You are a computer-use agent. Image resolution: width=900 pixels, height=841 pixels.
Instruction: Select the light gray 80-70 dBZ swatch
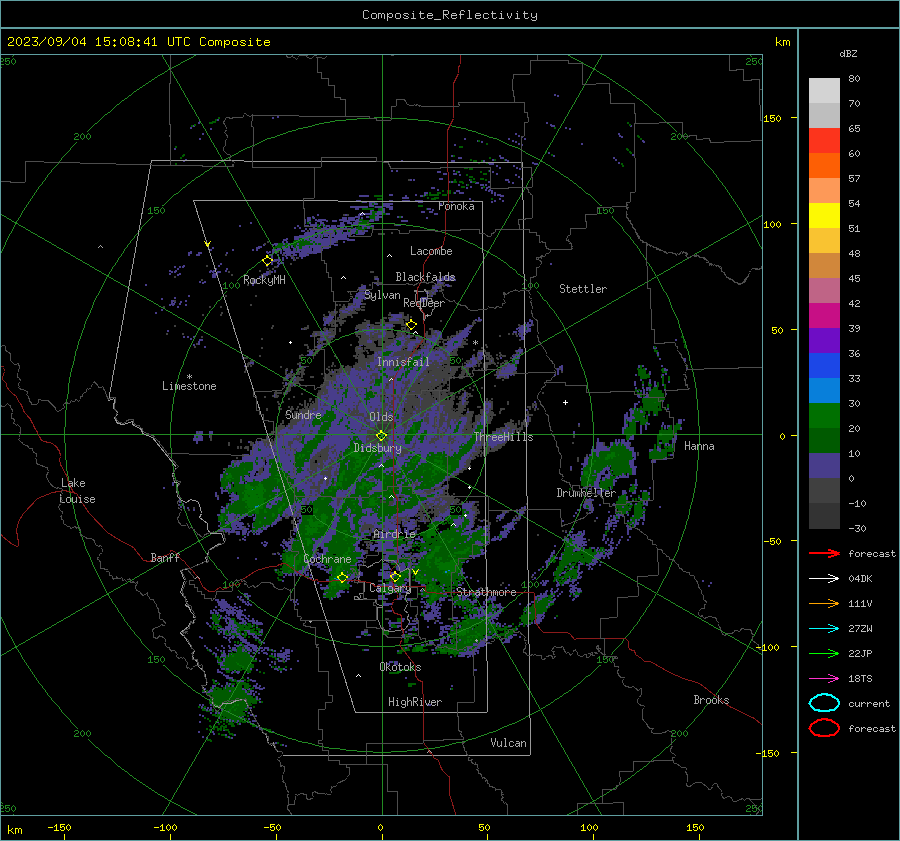click(824, 90)
